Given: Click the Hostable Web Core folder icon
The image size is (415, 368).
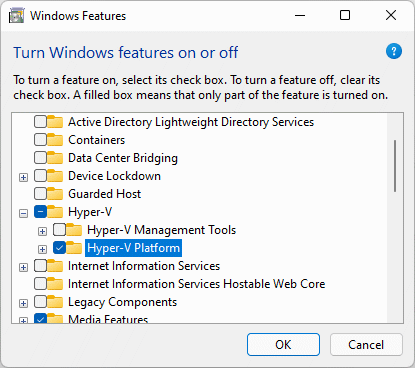Looking at the screenshot, I should [55, 284].
